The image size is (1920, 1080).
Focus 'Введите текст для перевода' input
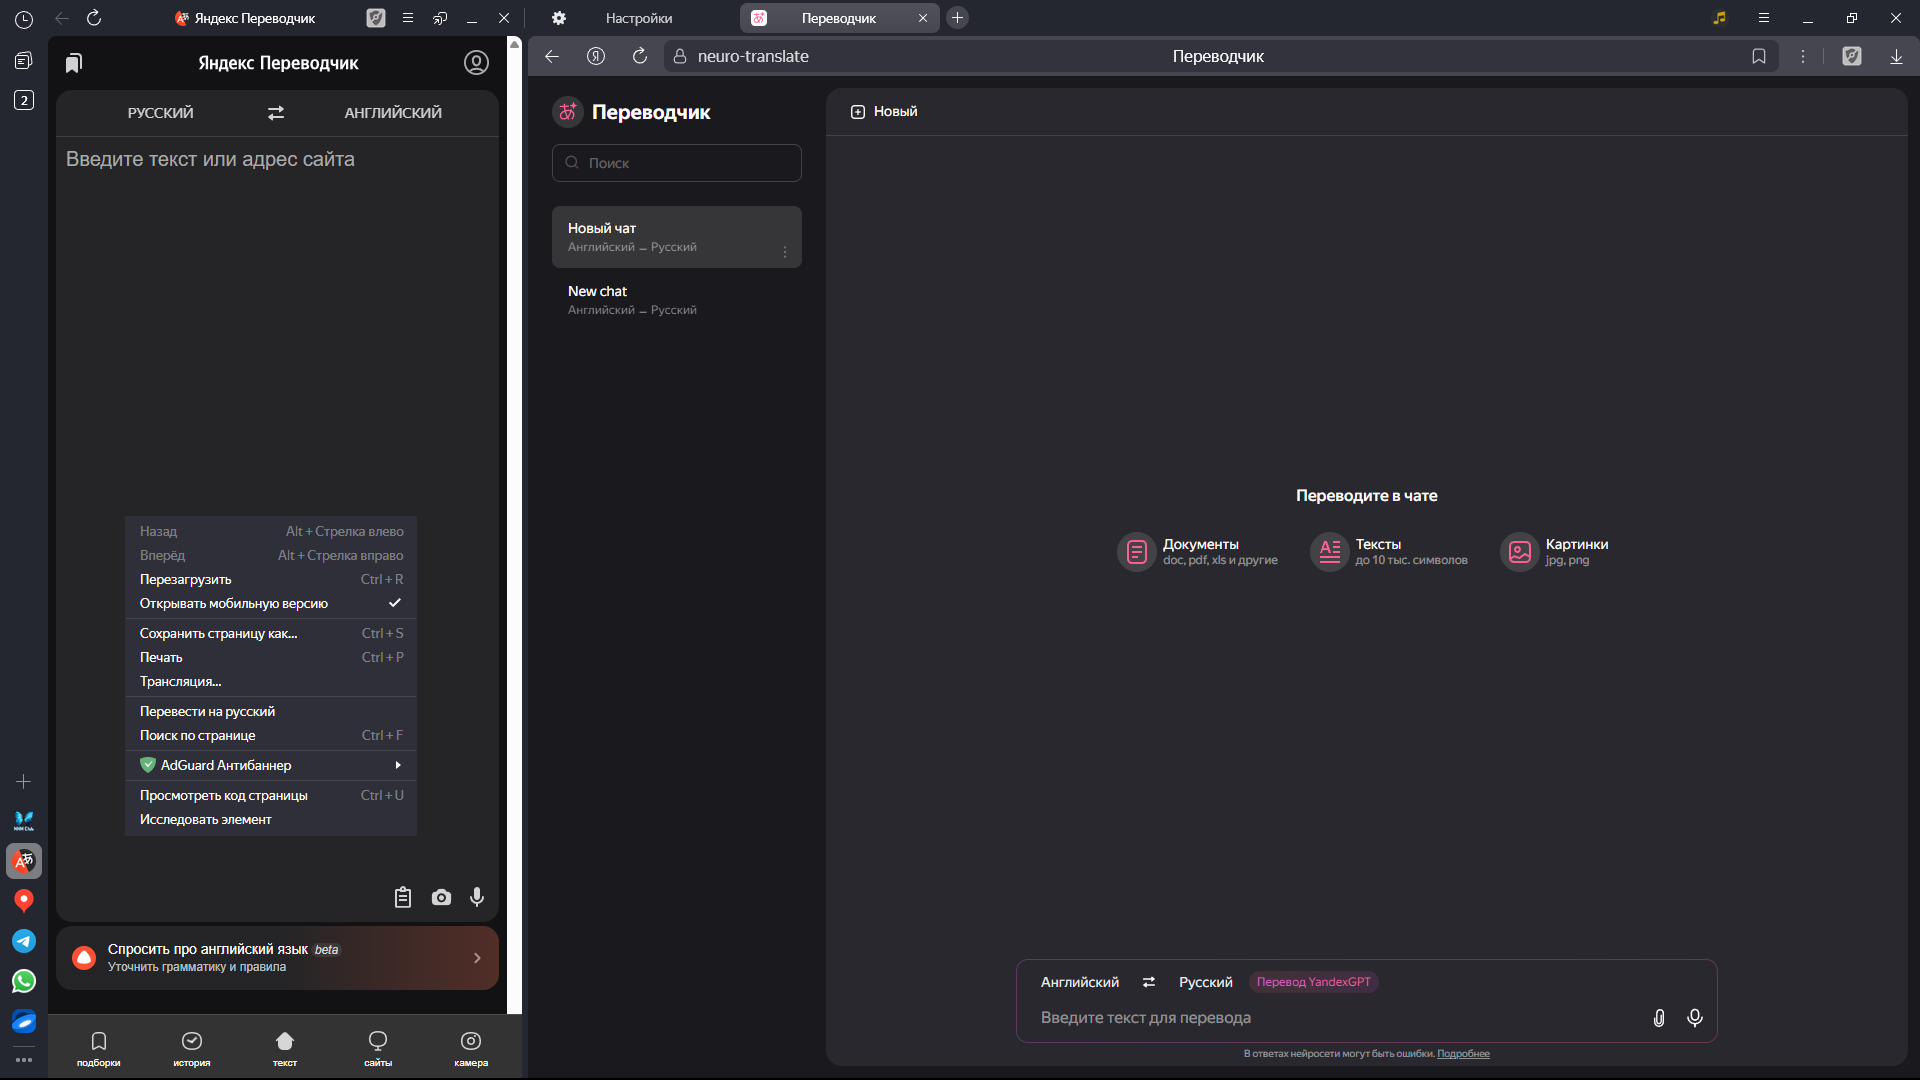pyautogui.click(x=1340, y=1018)
